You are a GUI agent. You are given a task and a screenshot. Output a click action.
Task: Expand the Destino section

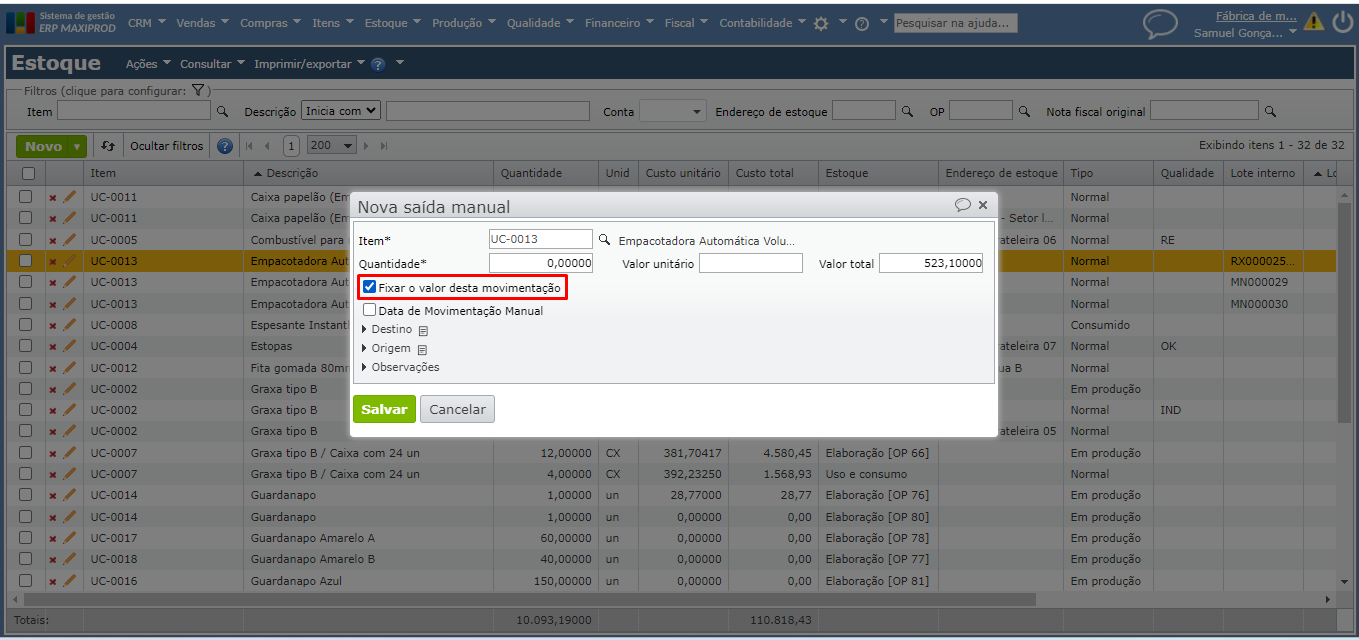tap(364, 329)
